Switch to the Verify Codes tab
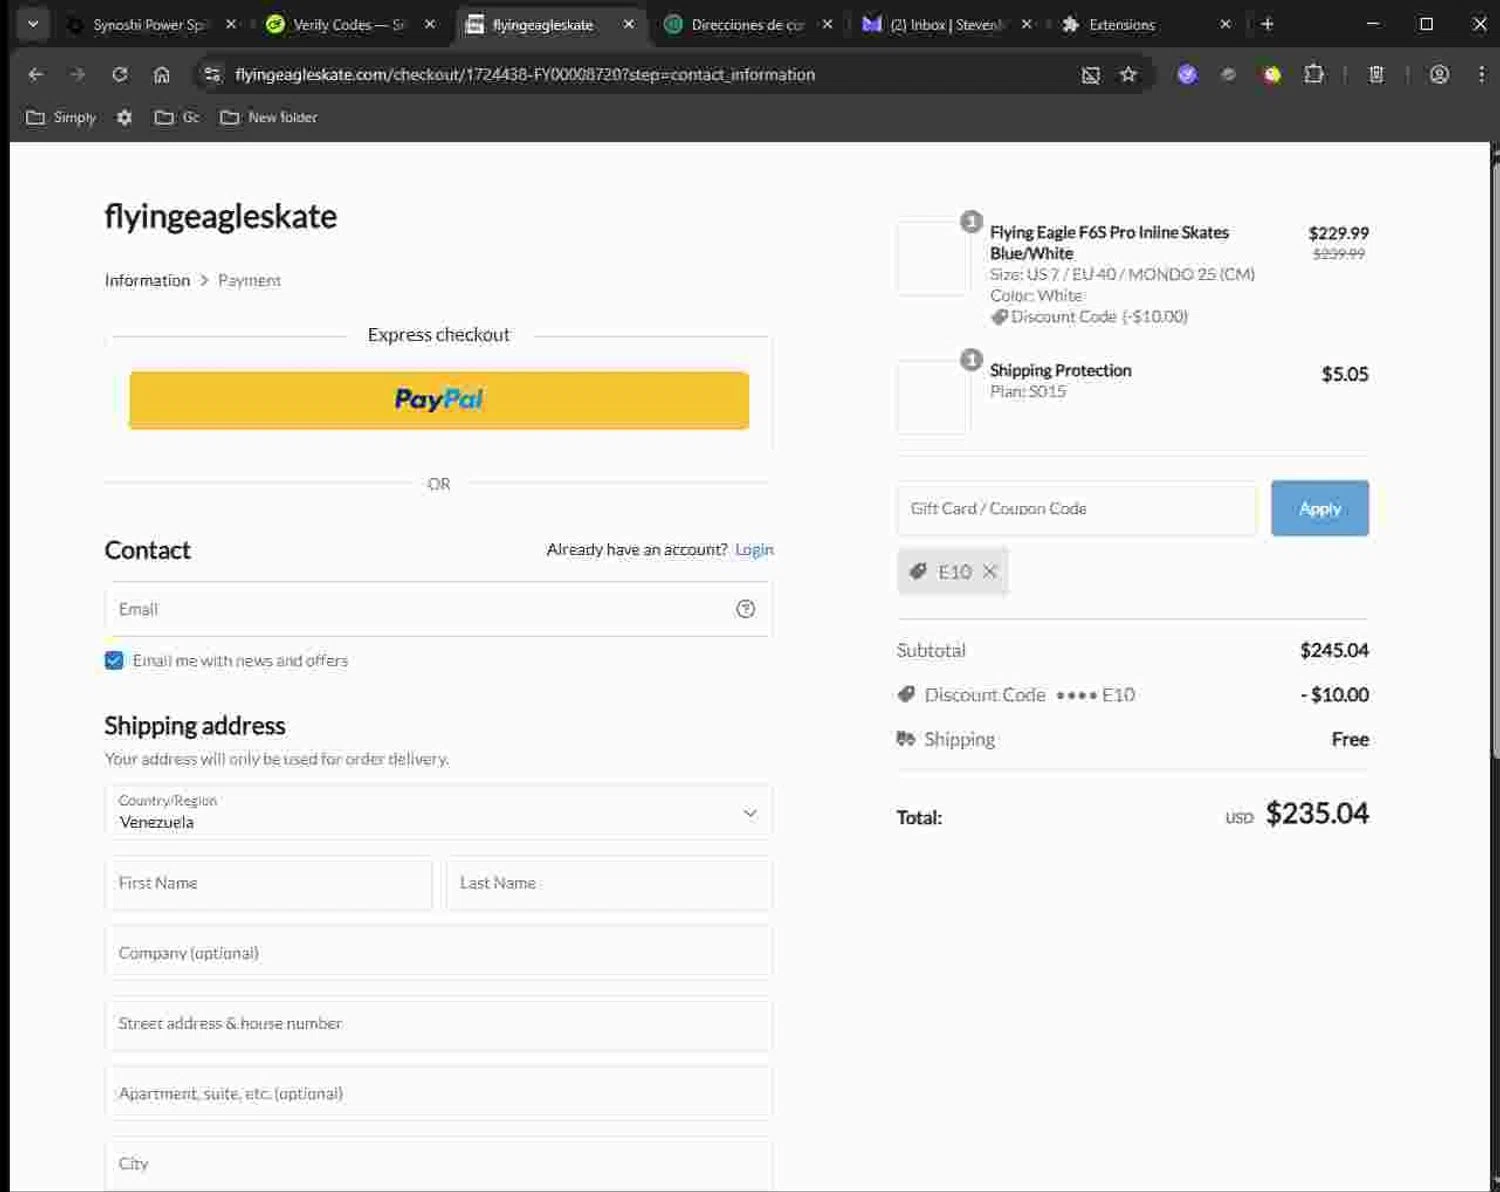Viewport: 1500px width, 1192px height. coord(348,24)
